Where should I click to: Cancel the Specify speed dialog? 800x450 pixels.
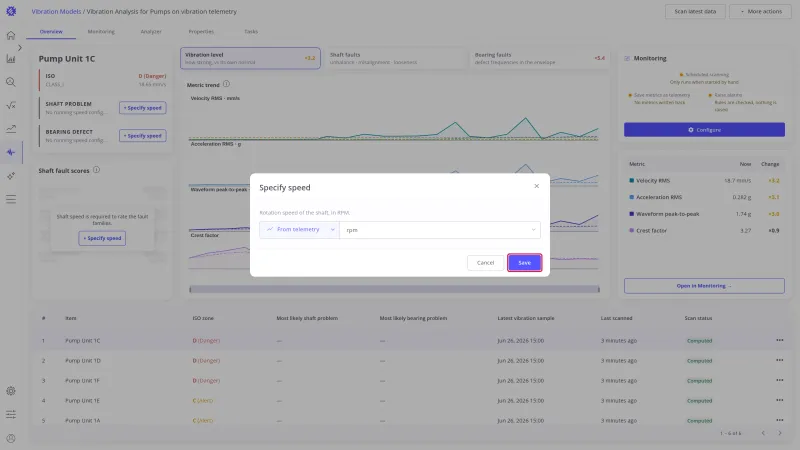485,263
